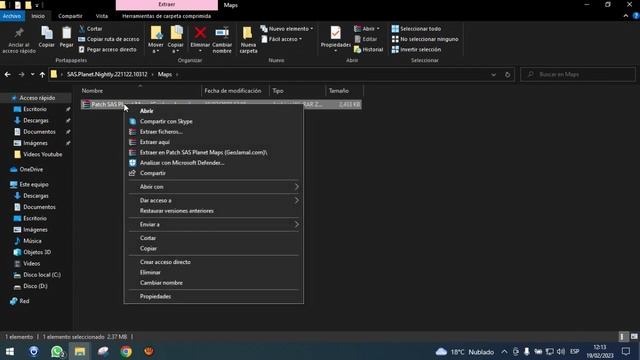
Task: Sort by the Nombre column header
Action: 140,91
